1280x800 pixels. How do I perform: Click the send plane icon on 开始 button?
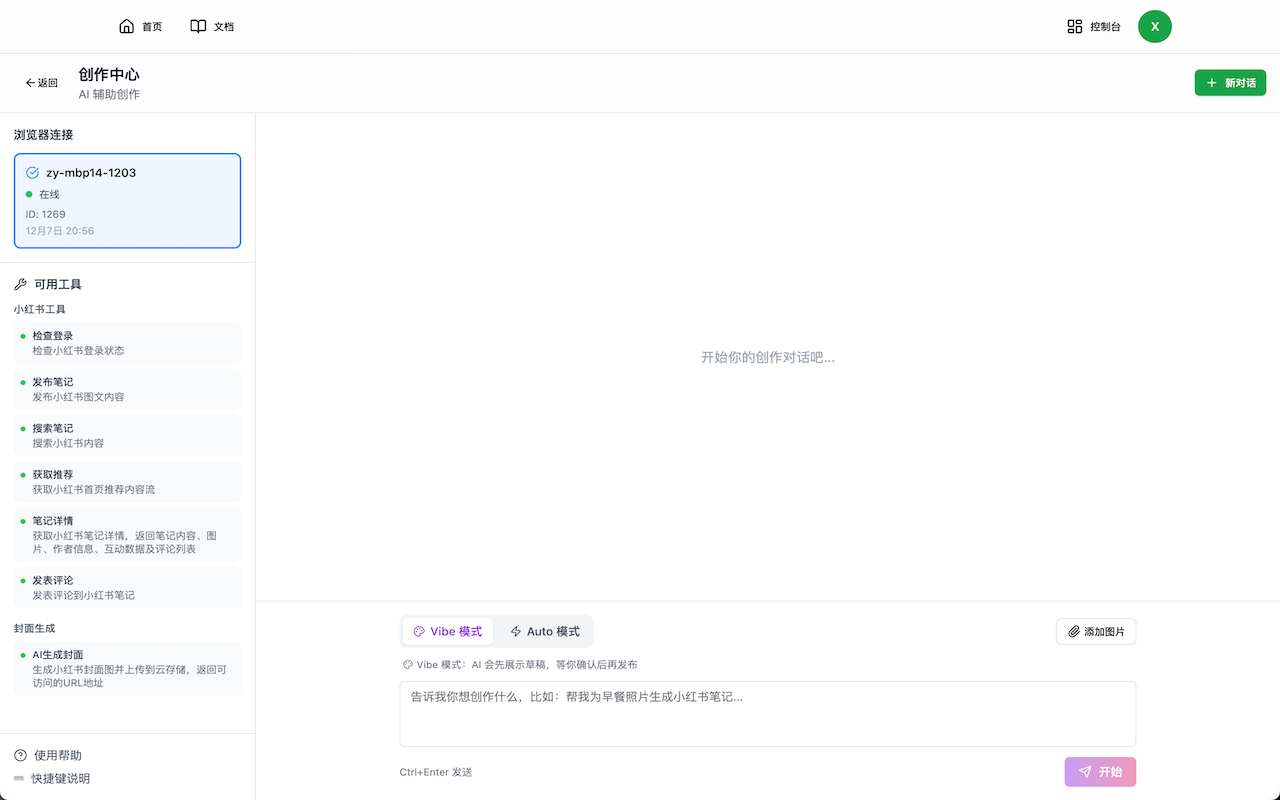tap(1084, 771)
